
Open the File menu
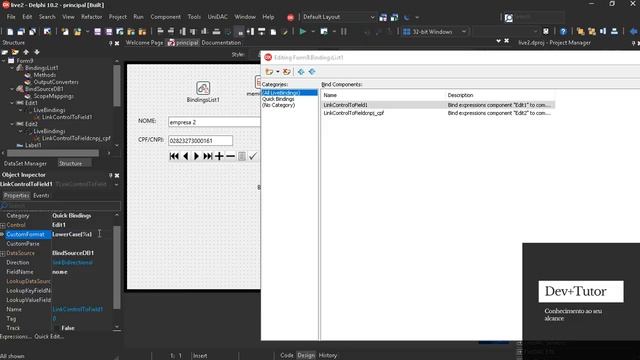(11, 17)
